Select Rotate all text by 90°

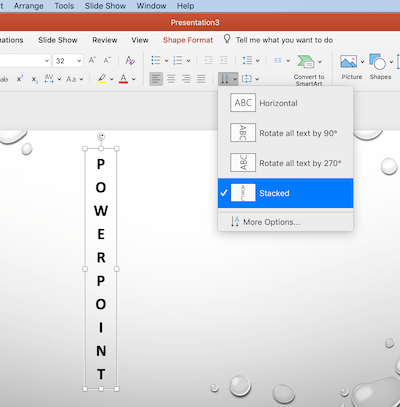pos(285,133)
